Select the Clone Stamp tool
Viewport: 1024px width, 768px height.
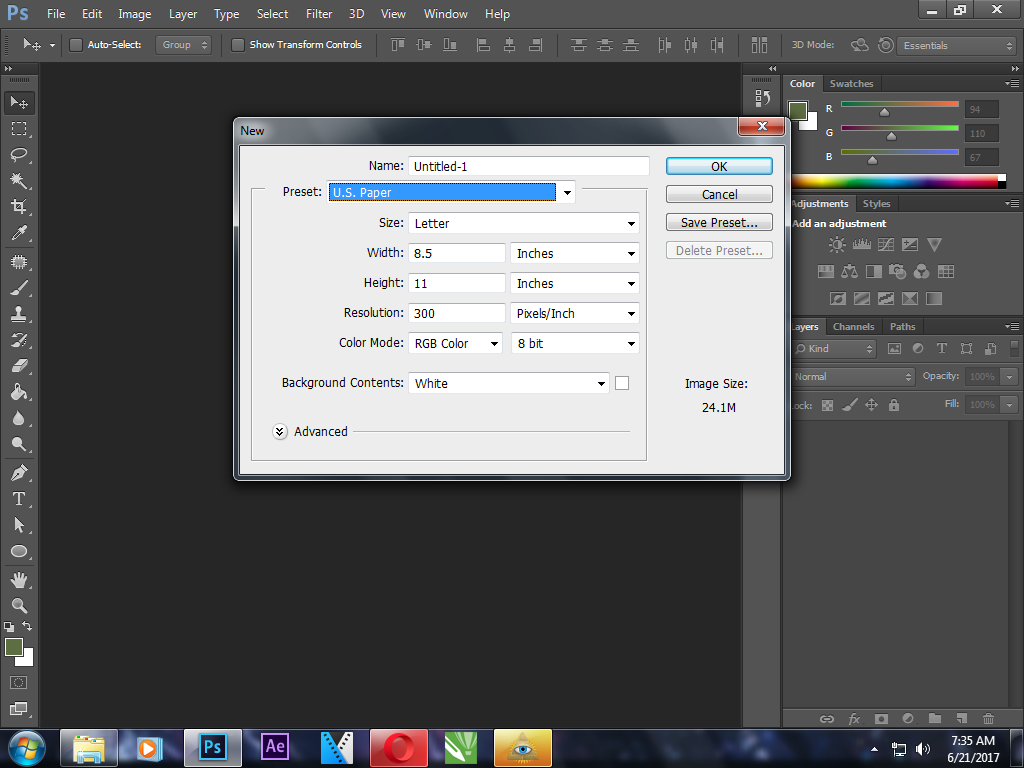click(x=19, y=314)
